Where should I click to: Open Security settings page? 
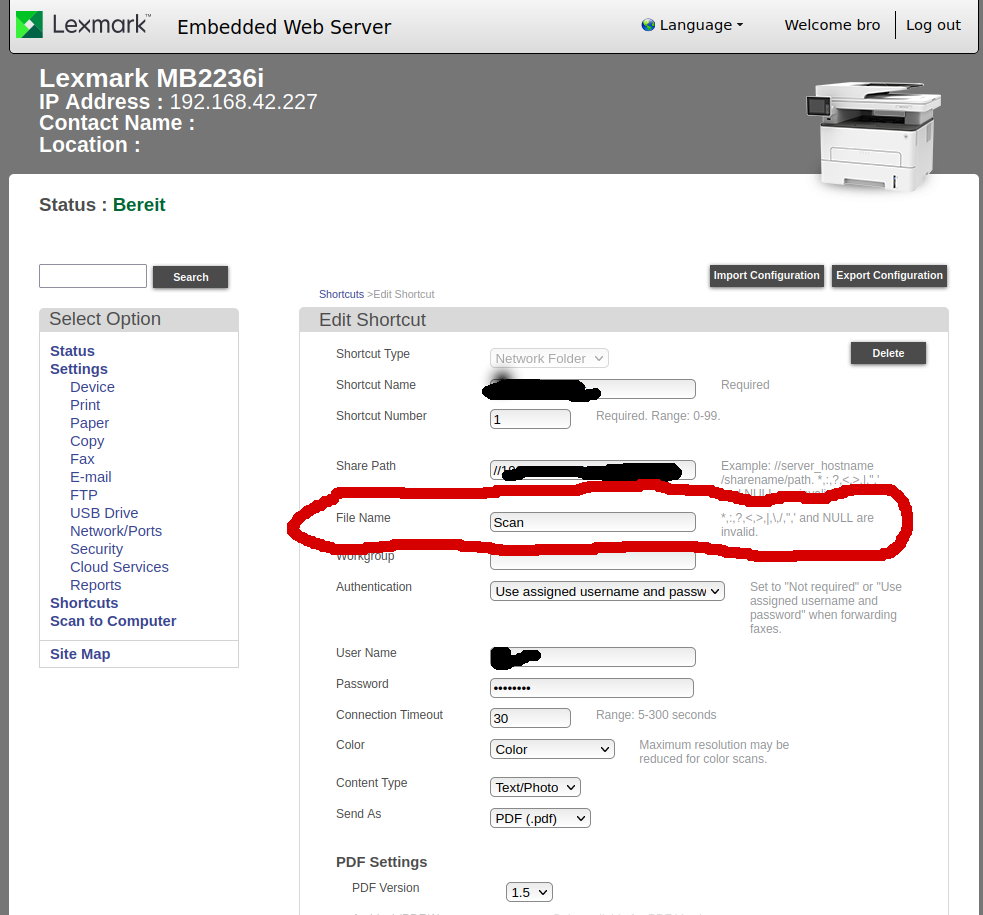97,549
